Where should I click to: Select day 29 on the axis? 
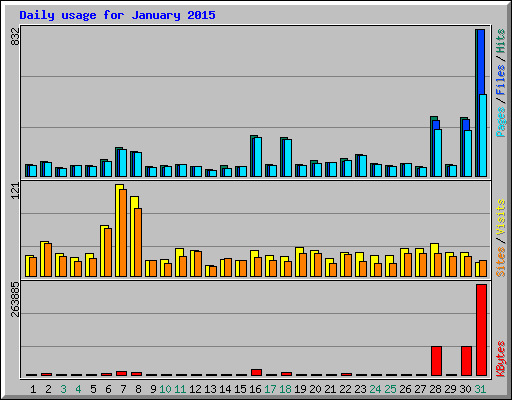click(450, 389)
